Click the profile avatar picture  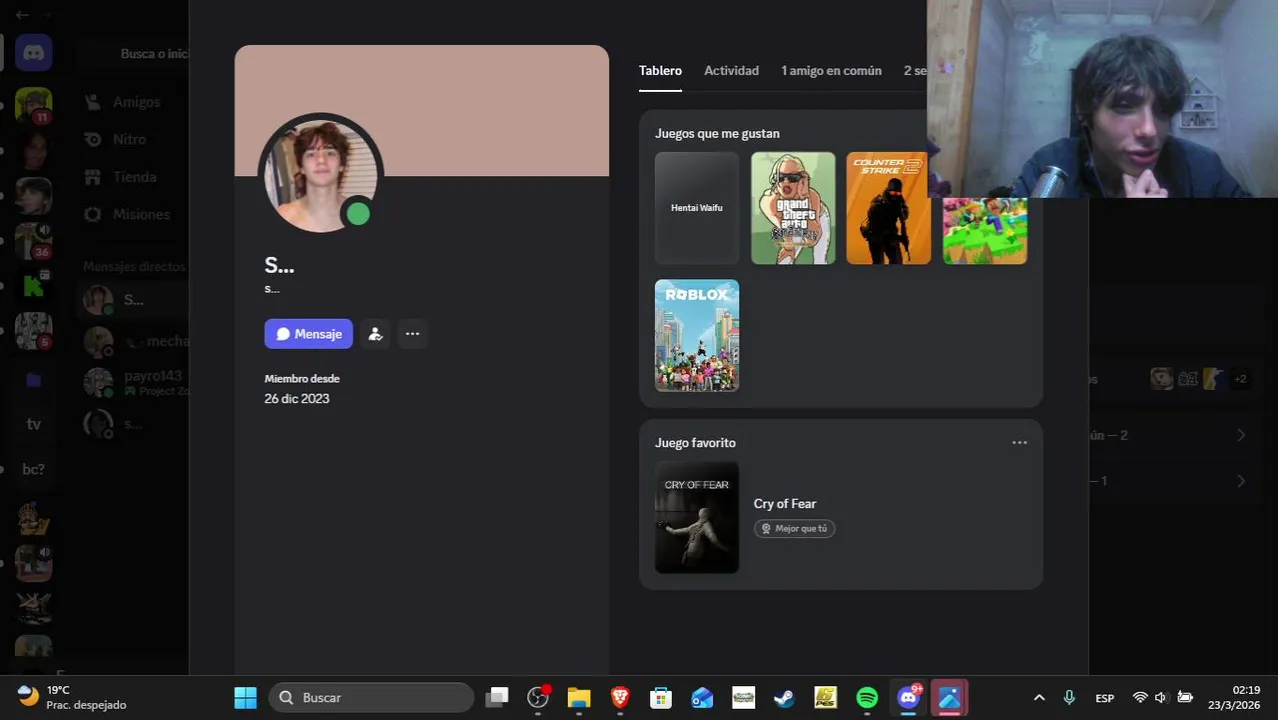click(x=320, y=175)
